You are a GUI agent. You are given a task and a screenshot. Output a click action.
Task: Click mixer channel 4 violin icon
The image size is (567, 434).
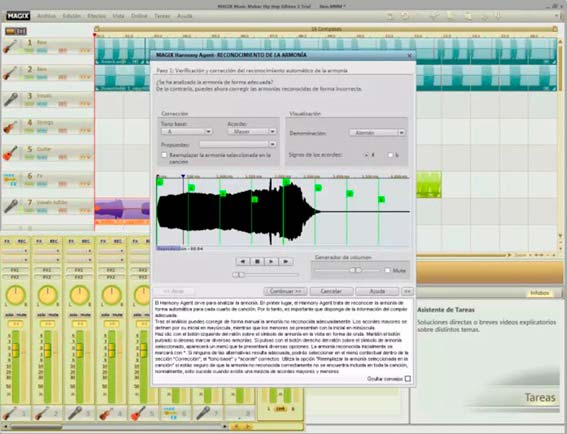point(106,413)
